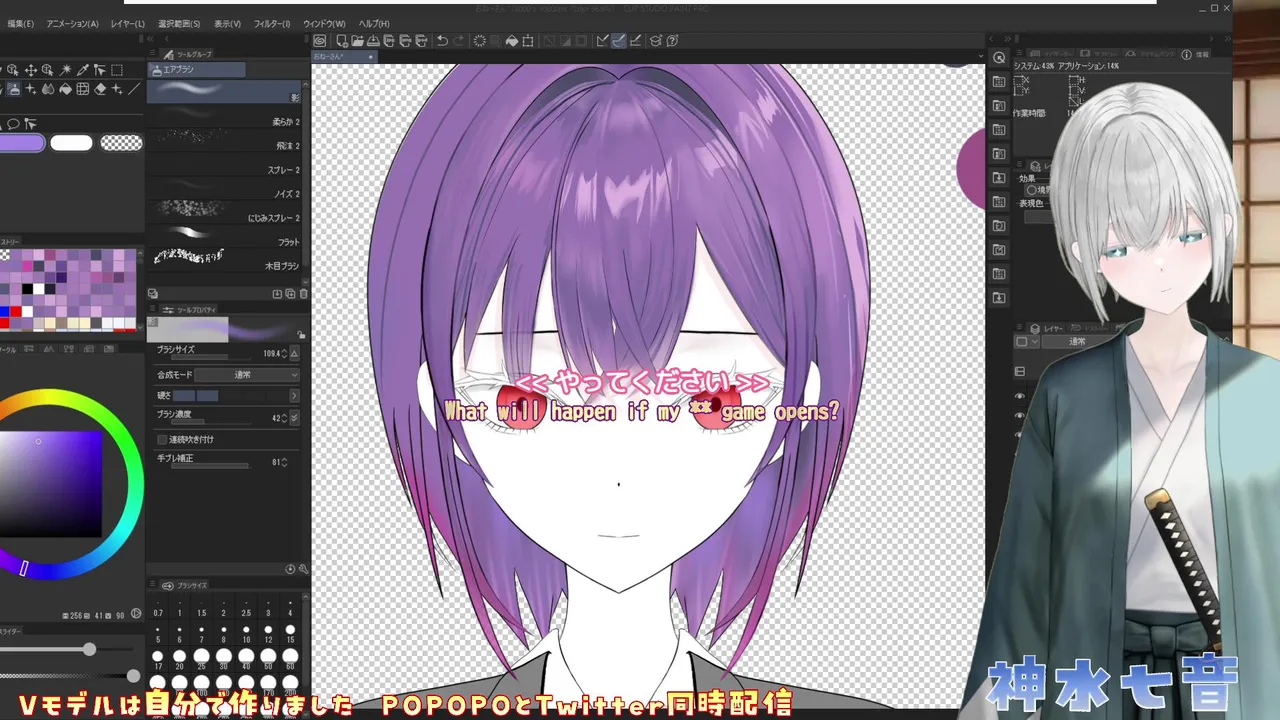1280x720 pixels.
Task: Select the speech Balloon tool
Action: [13, 124]
